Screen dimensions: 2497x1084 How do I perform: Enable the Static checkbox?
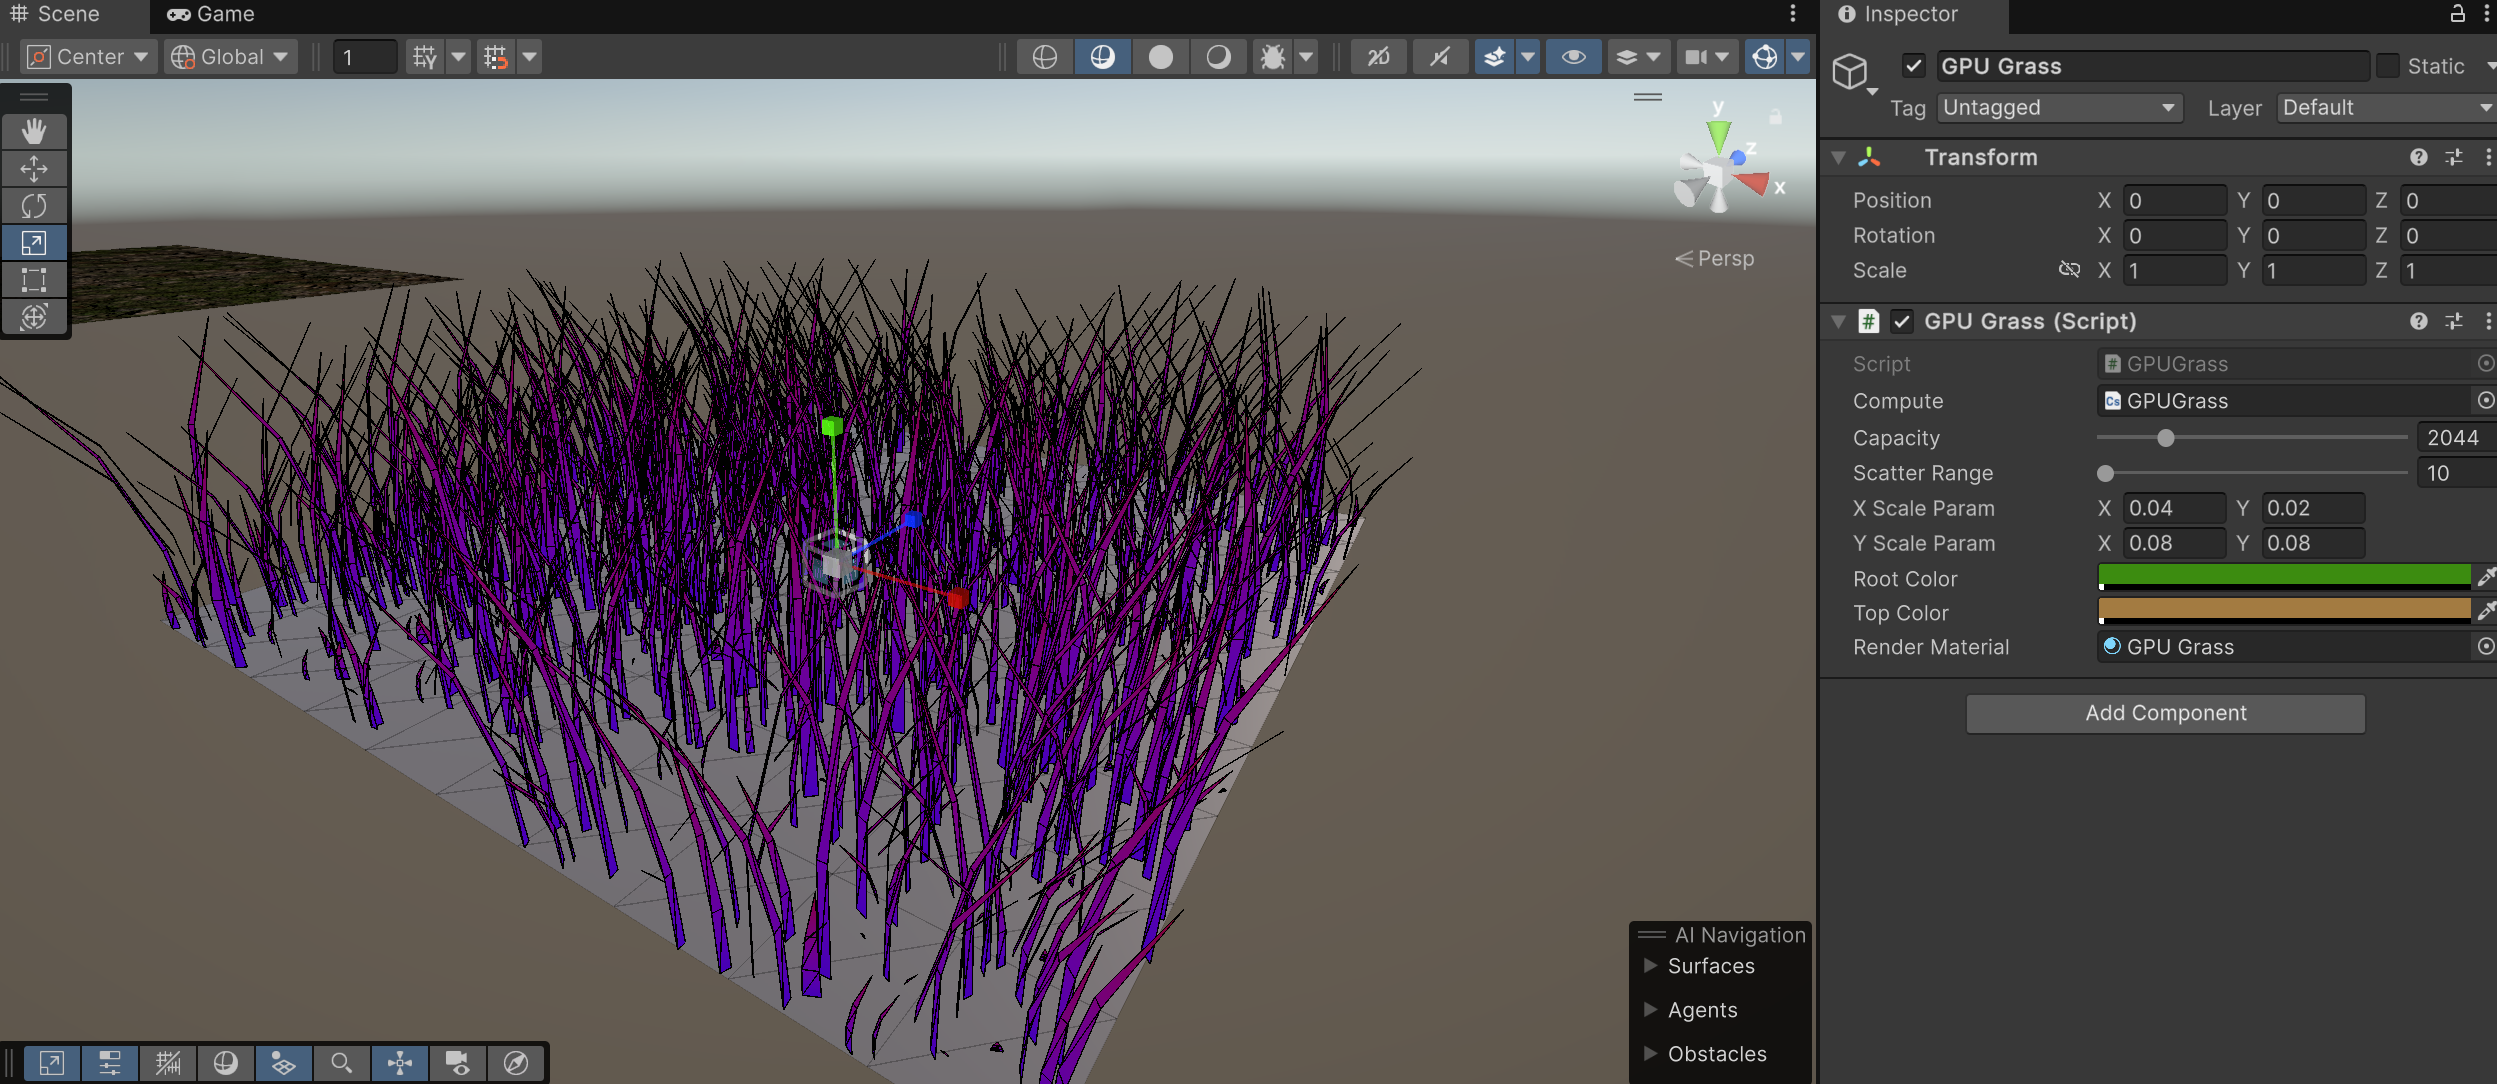coord(2387,66)
